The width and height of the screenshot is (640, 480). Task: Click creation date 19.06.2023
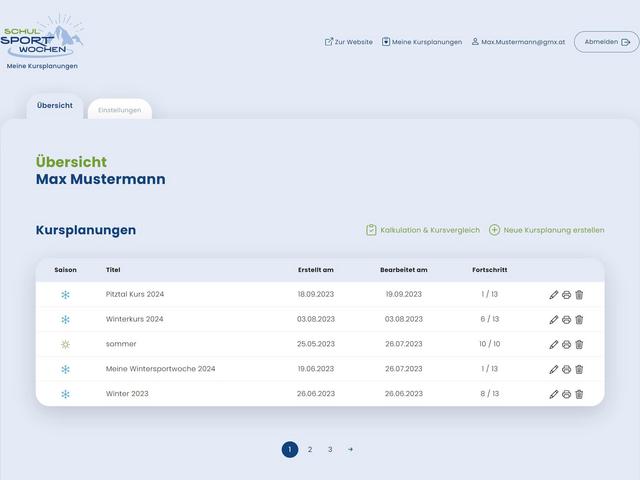[x=316, y=369]
